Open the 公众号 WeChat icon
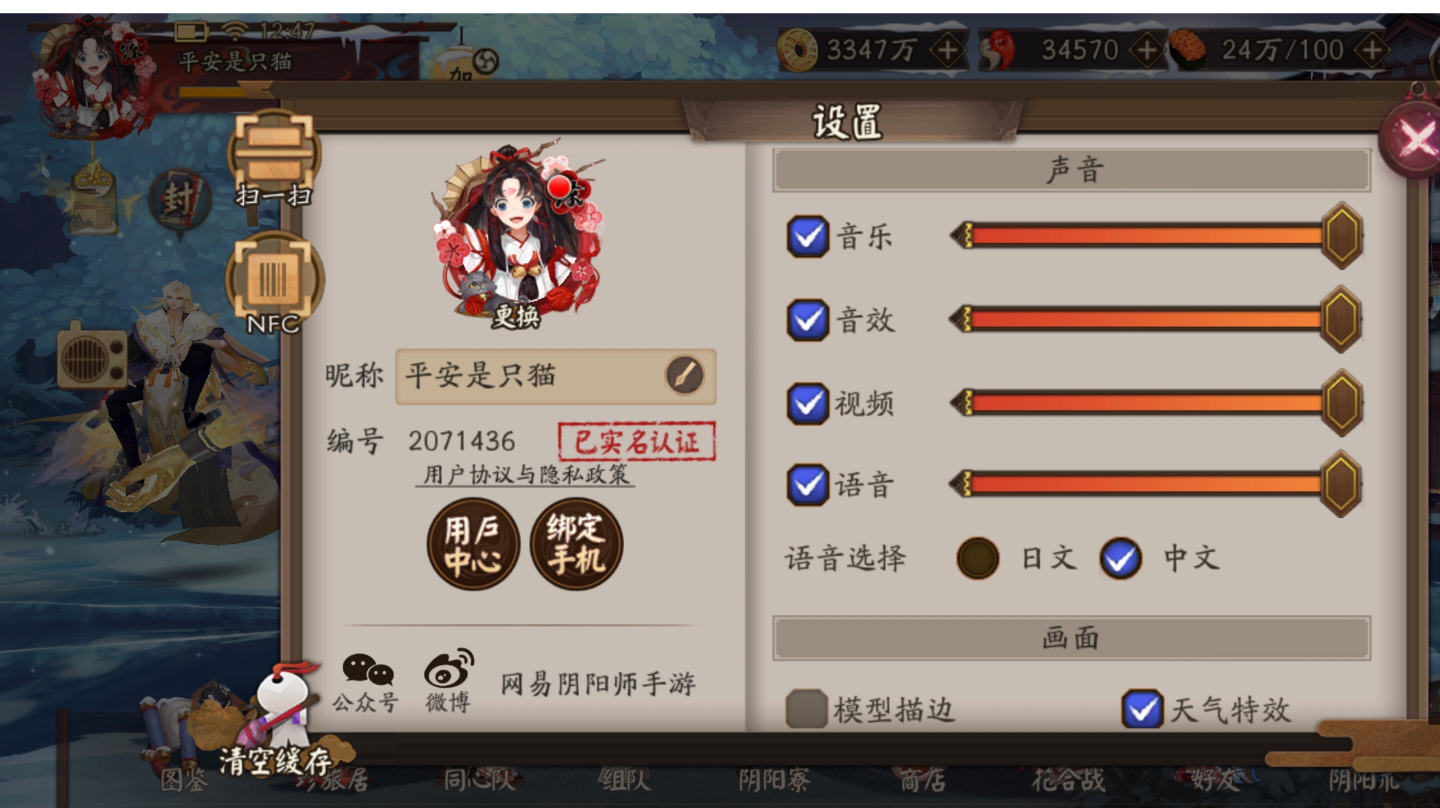Image resolution: width=1440 pixels, height=808 pixels. pyautogui.click(x=366, y=682)
